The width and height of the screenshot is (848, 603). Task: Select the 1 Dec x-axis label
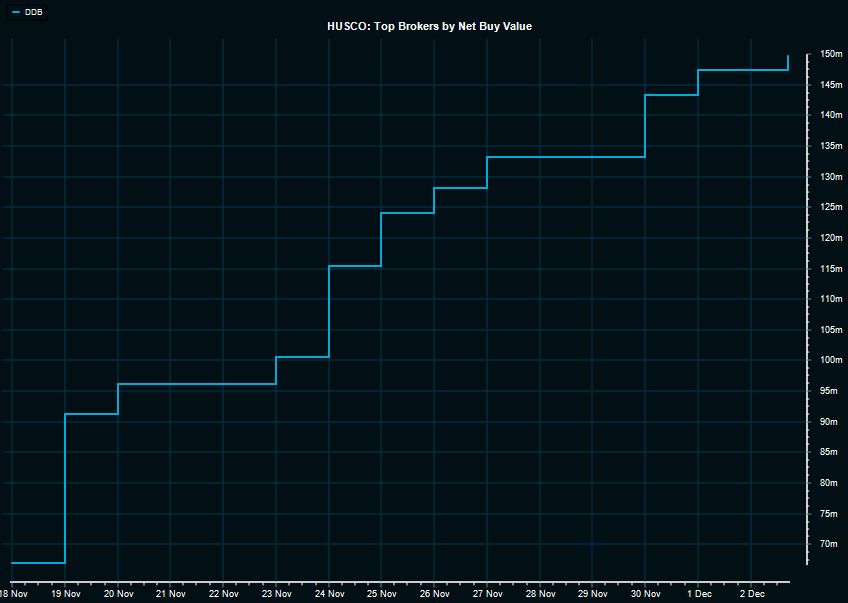coord(699,593)
